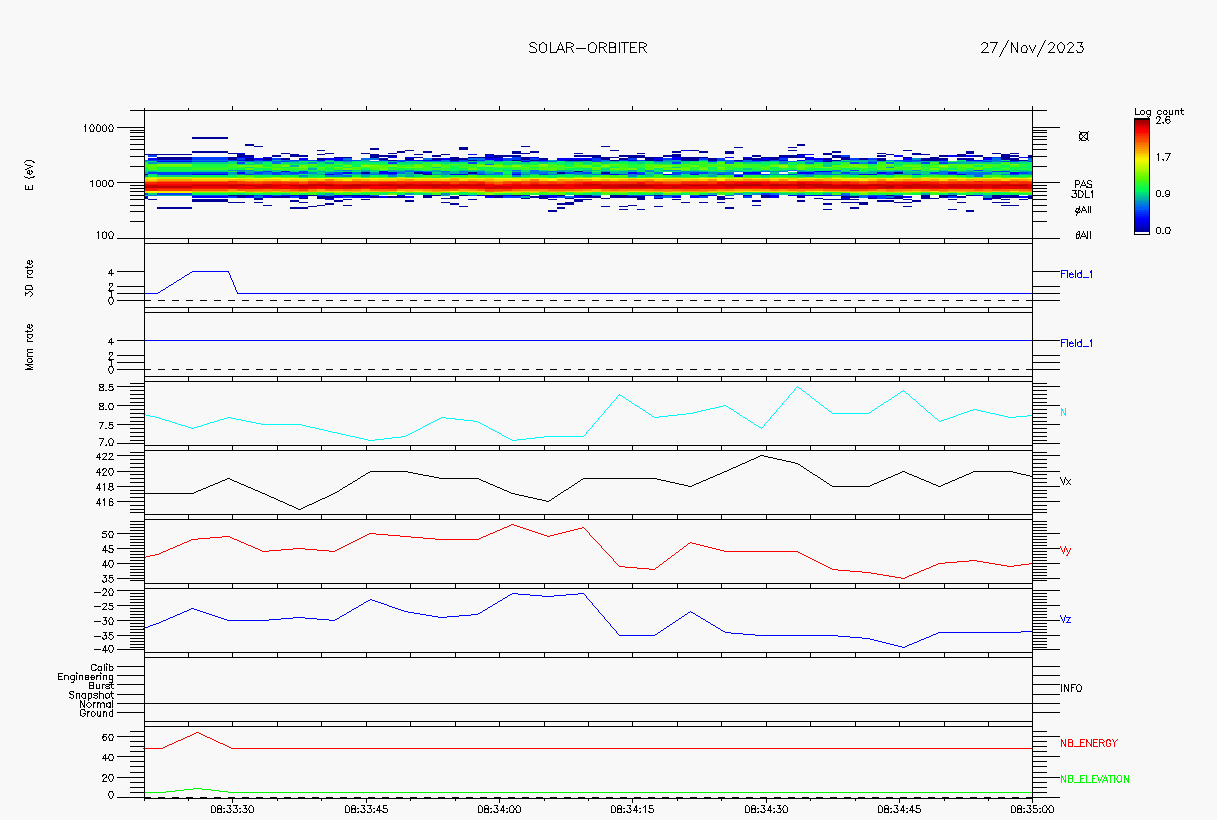Click the cyan "N" density label
This screenshot has width=1217, height=820.
1063,412
